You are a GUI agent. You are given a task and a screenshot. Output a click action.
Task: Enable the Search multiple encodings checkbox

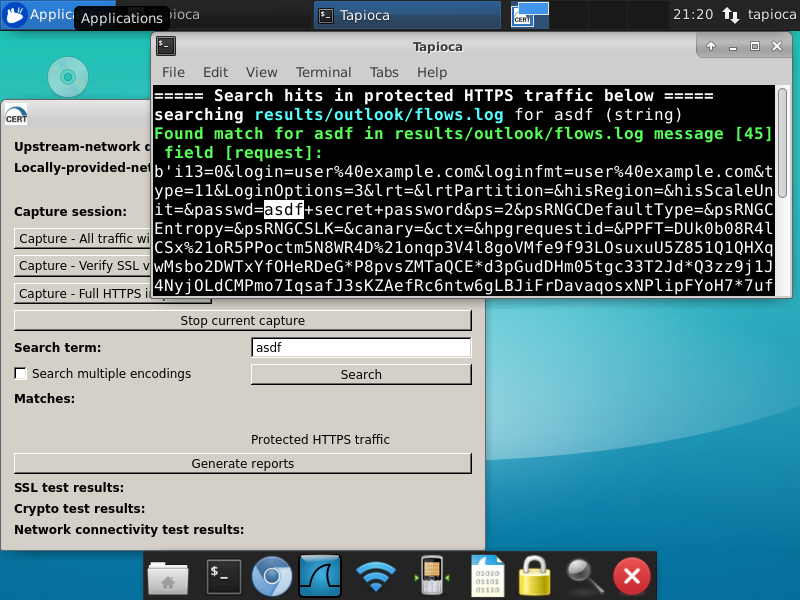pyautogui.click(x=21, y=374)
